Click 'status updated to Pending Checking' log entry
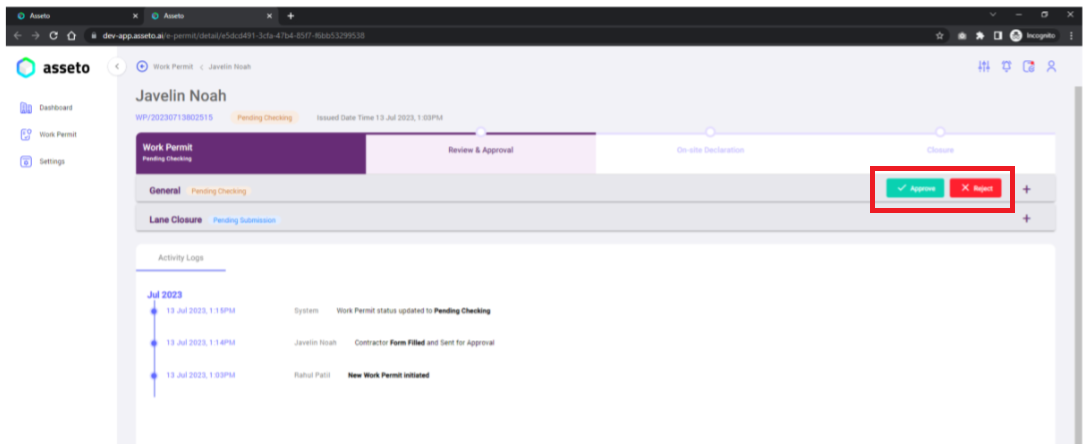 coord(413,310)
